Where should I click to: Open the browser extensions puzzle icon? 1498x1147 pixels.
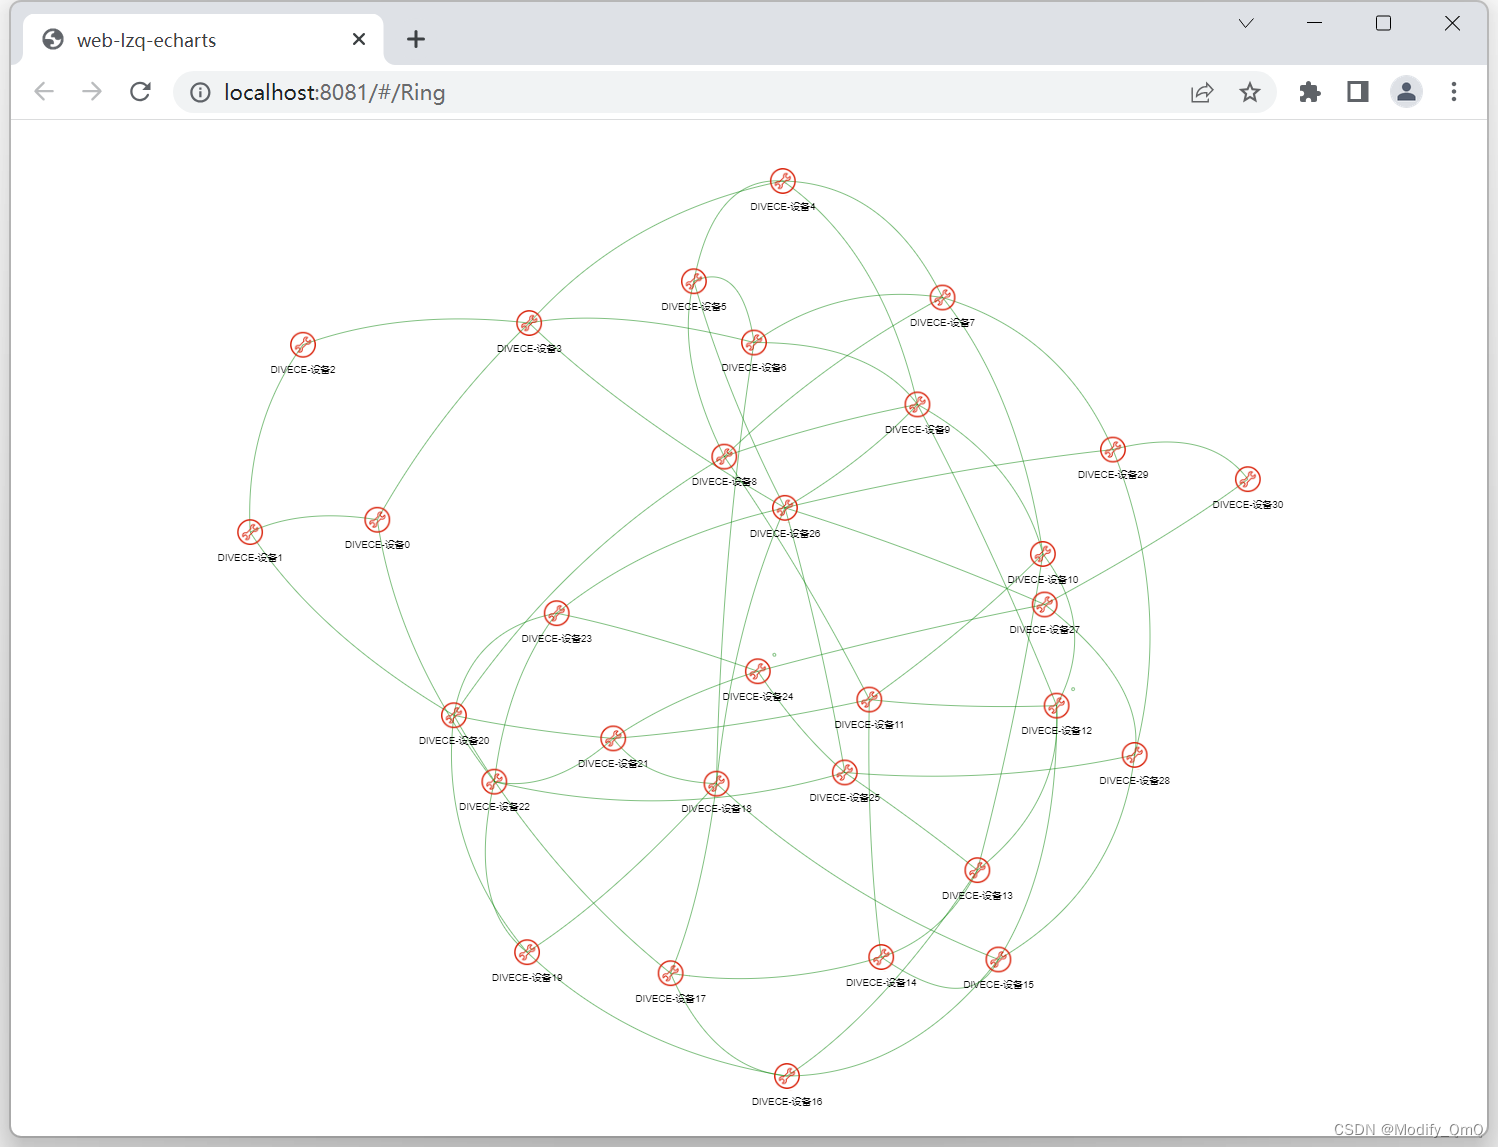1310,91
